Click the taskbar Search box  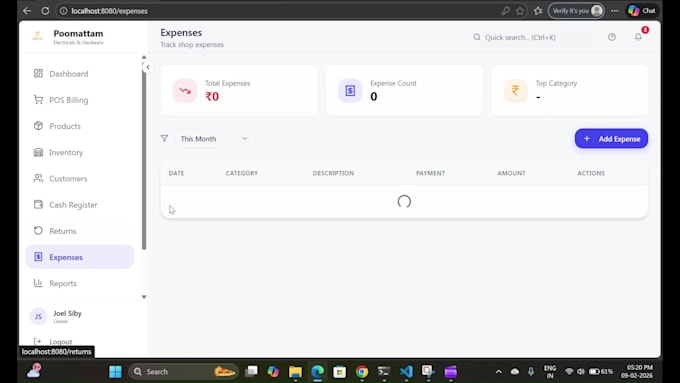[183, 372]
